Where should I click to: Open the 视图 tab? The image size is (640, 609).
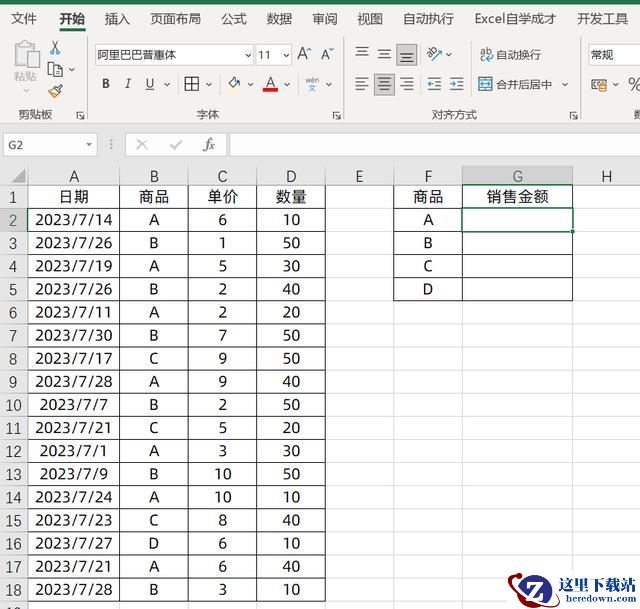(370, 19)
